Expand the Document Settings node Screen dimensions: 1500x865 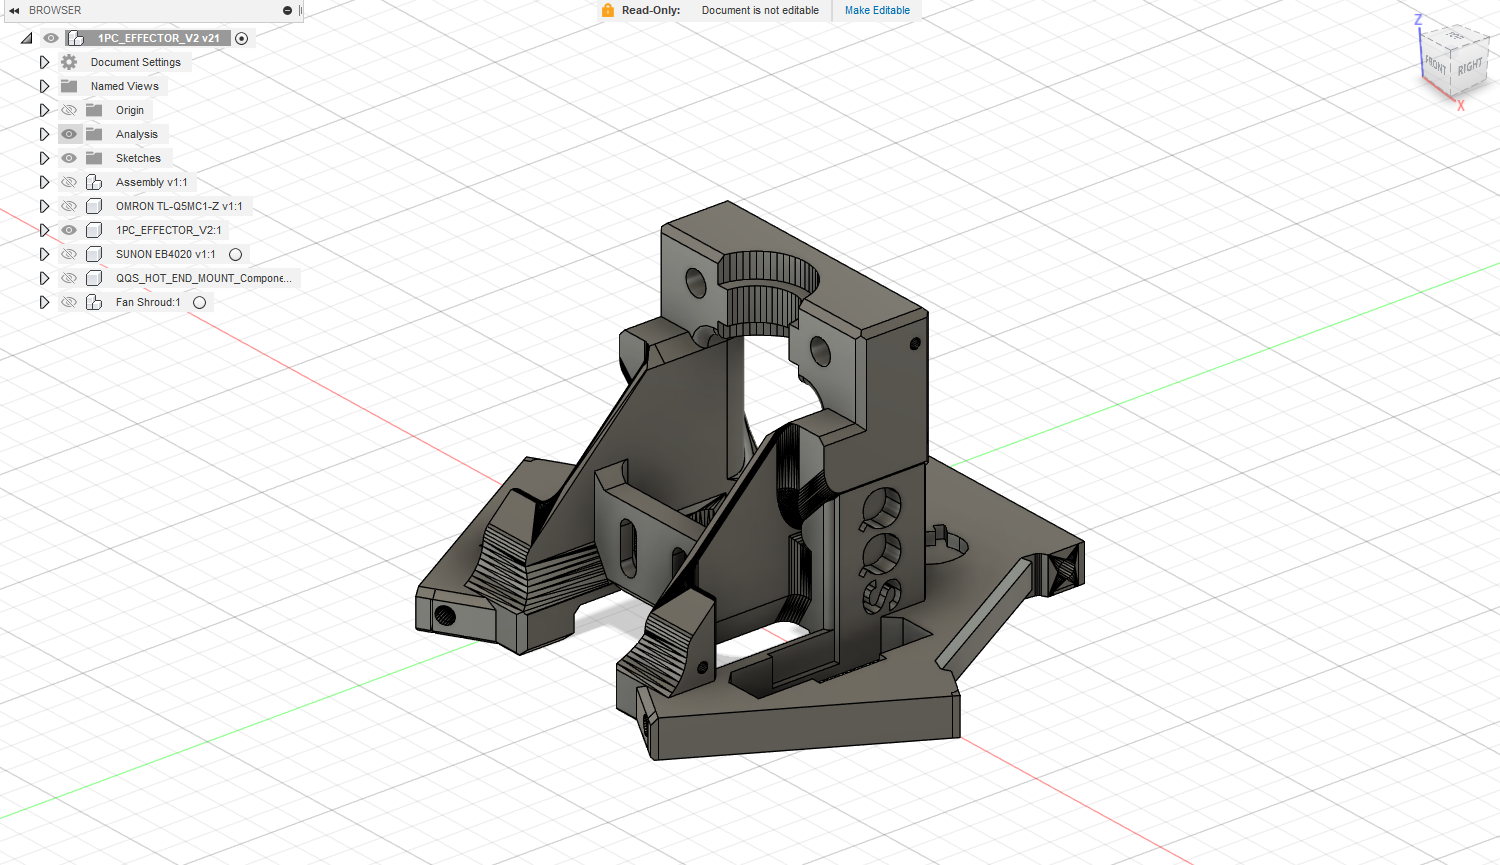[x=44, y=62]
